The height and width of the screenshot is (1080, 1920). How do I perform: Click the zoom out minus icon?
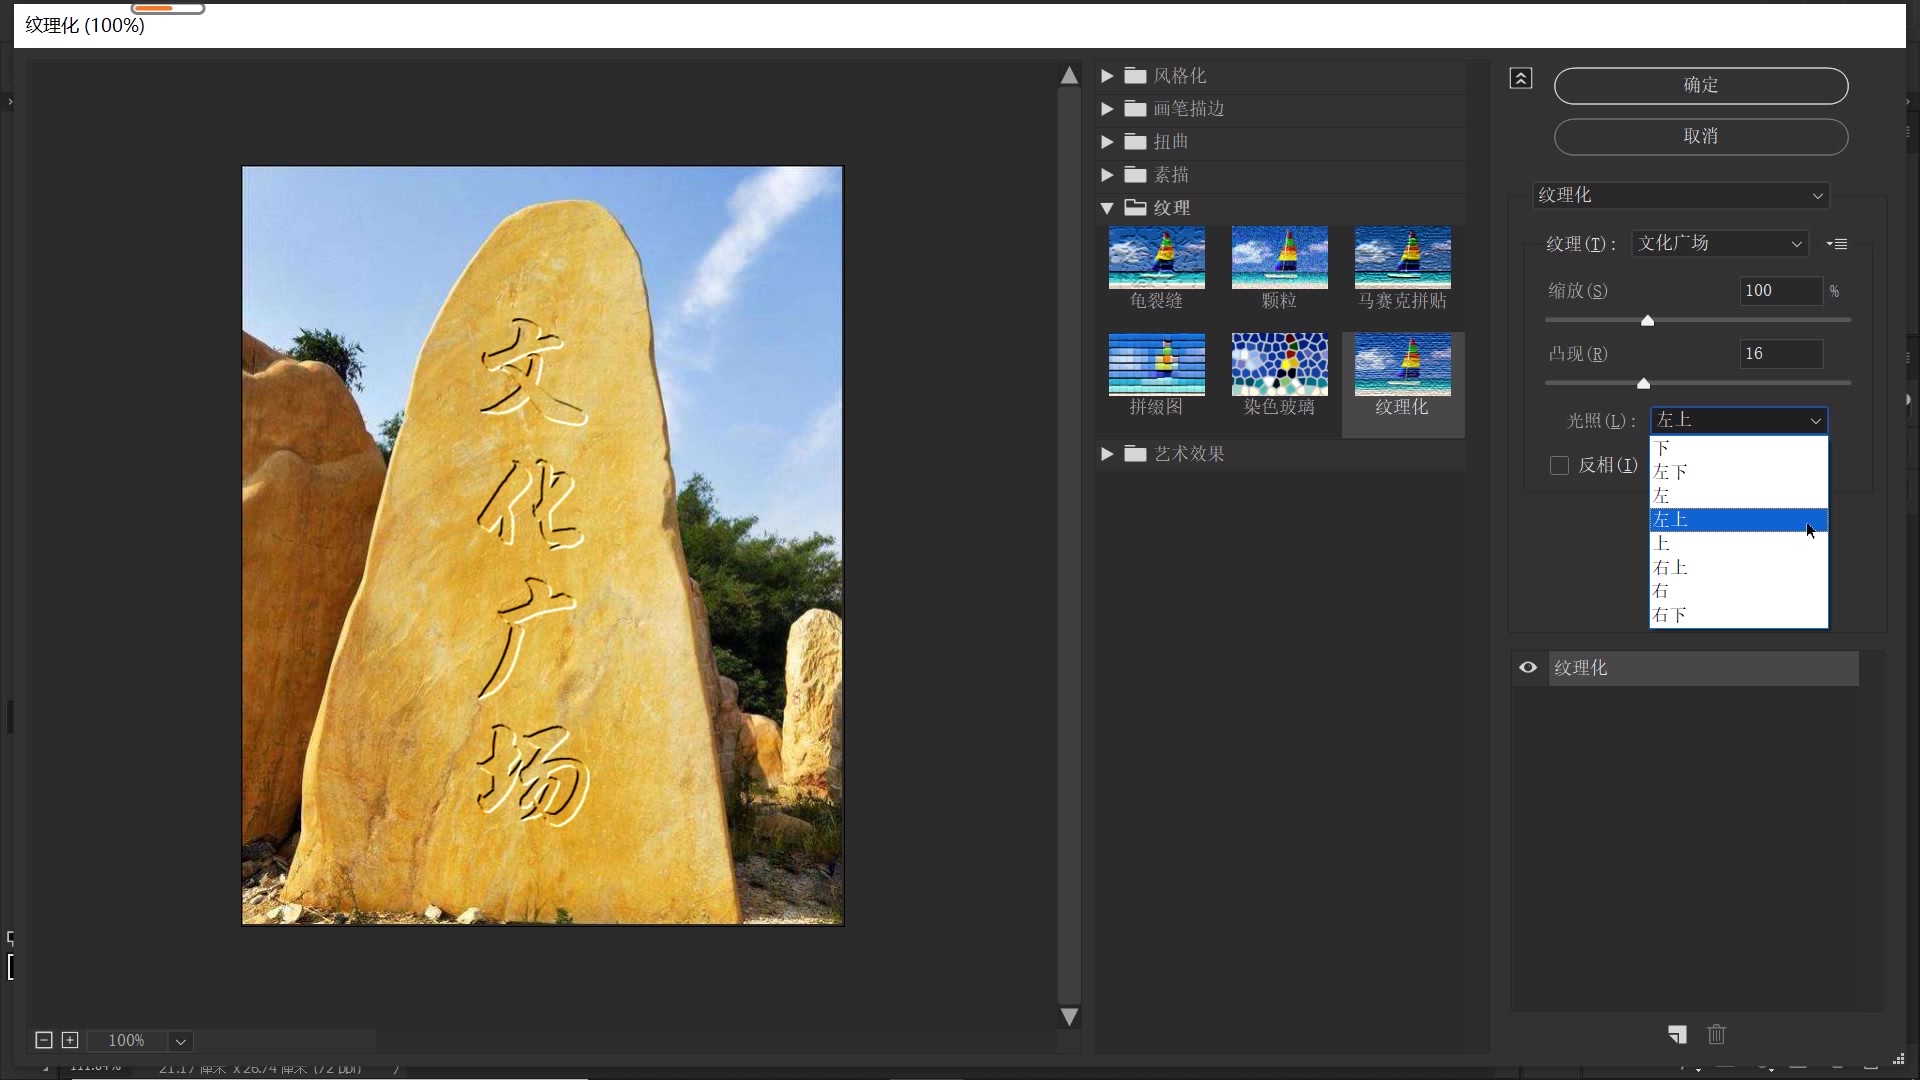(44, 1040)
